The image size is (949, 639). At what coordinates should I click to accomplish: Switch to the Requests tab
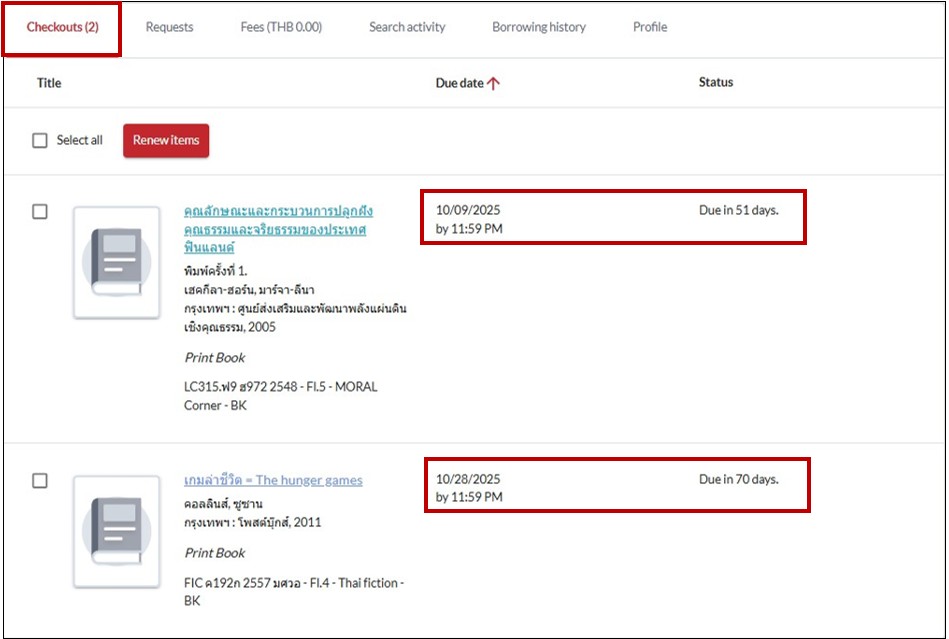point(169,28)
